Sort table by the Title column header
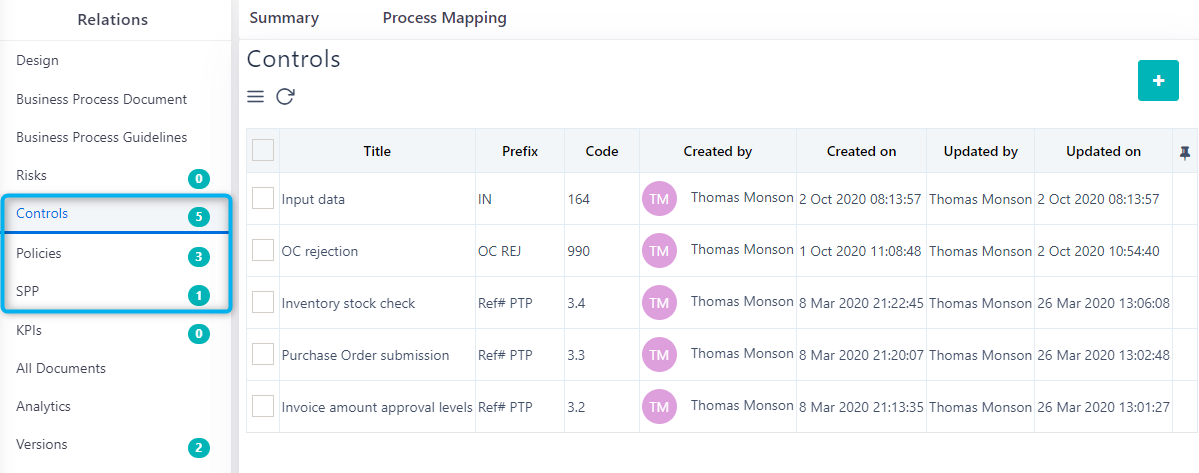 (x=377, y=152)
